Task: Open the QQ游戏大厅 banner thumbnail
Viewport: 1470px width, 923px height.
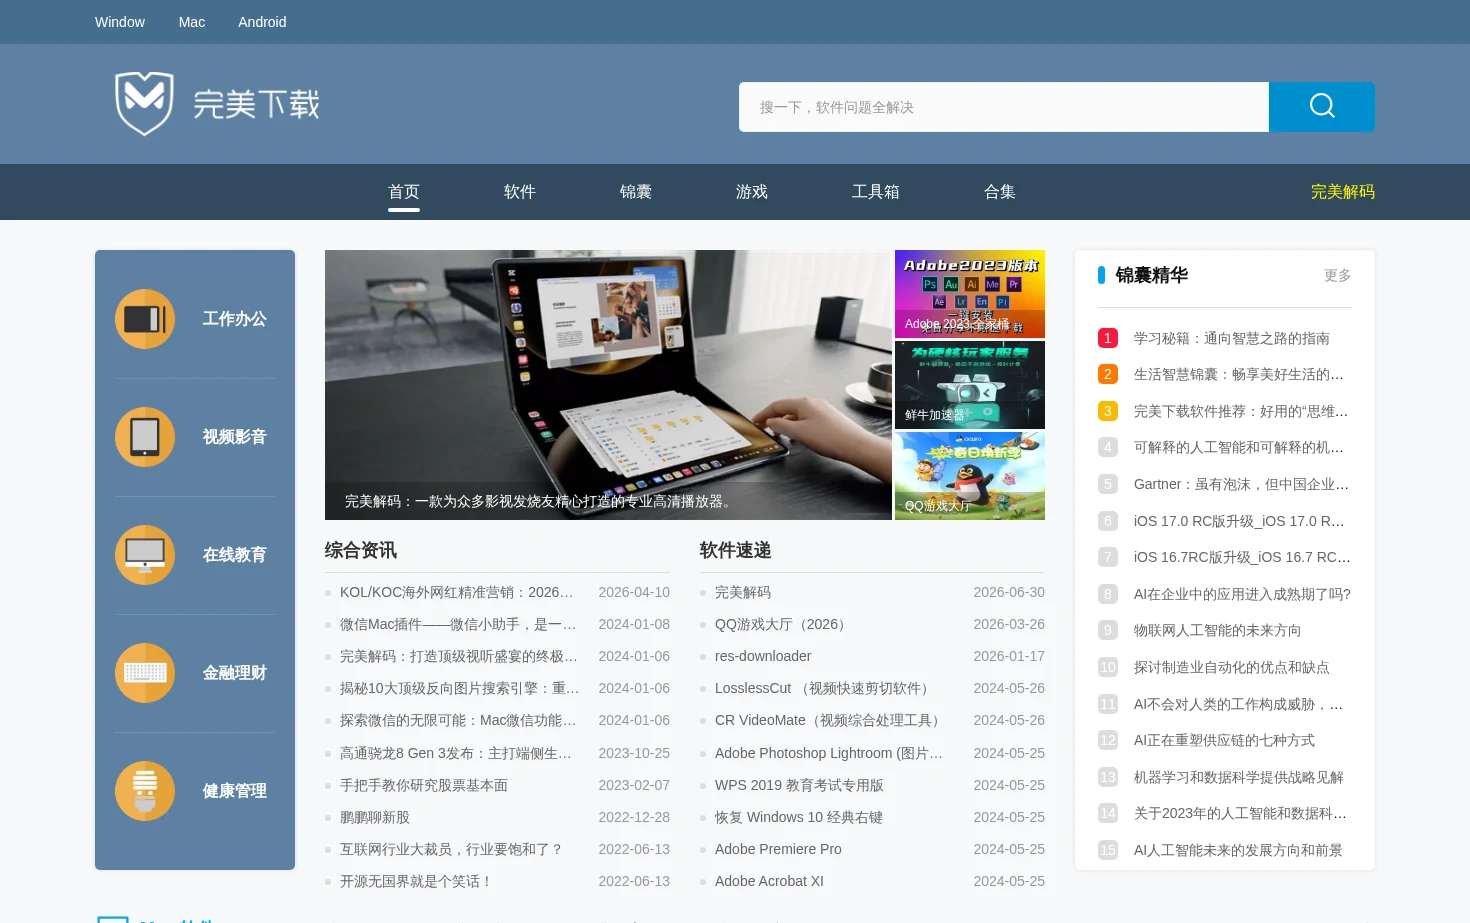Action: pos(970,476)
